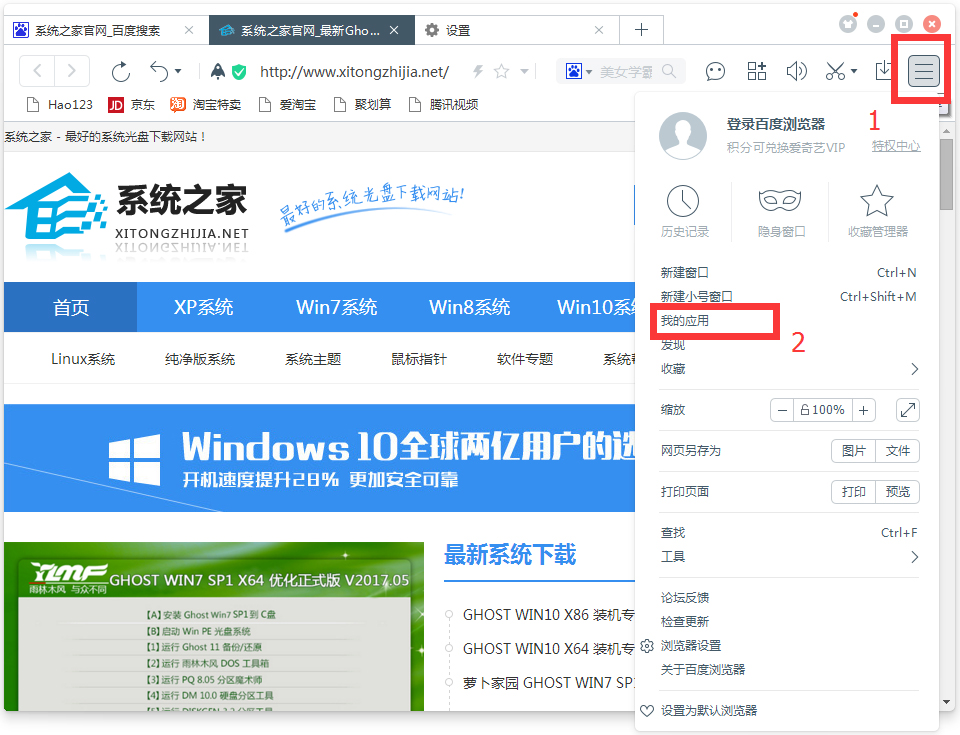Close the 系统之家官网_百度搜索 tab
The width and height of the screenshot is (960, 735).
[189, 30]
